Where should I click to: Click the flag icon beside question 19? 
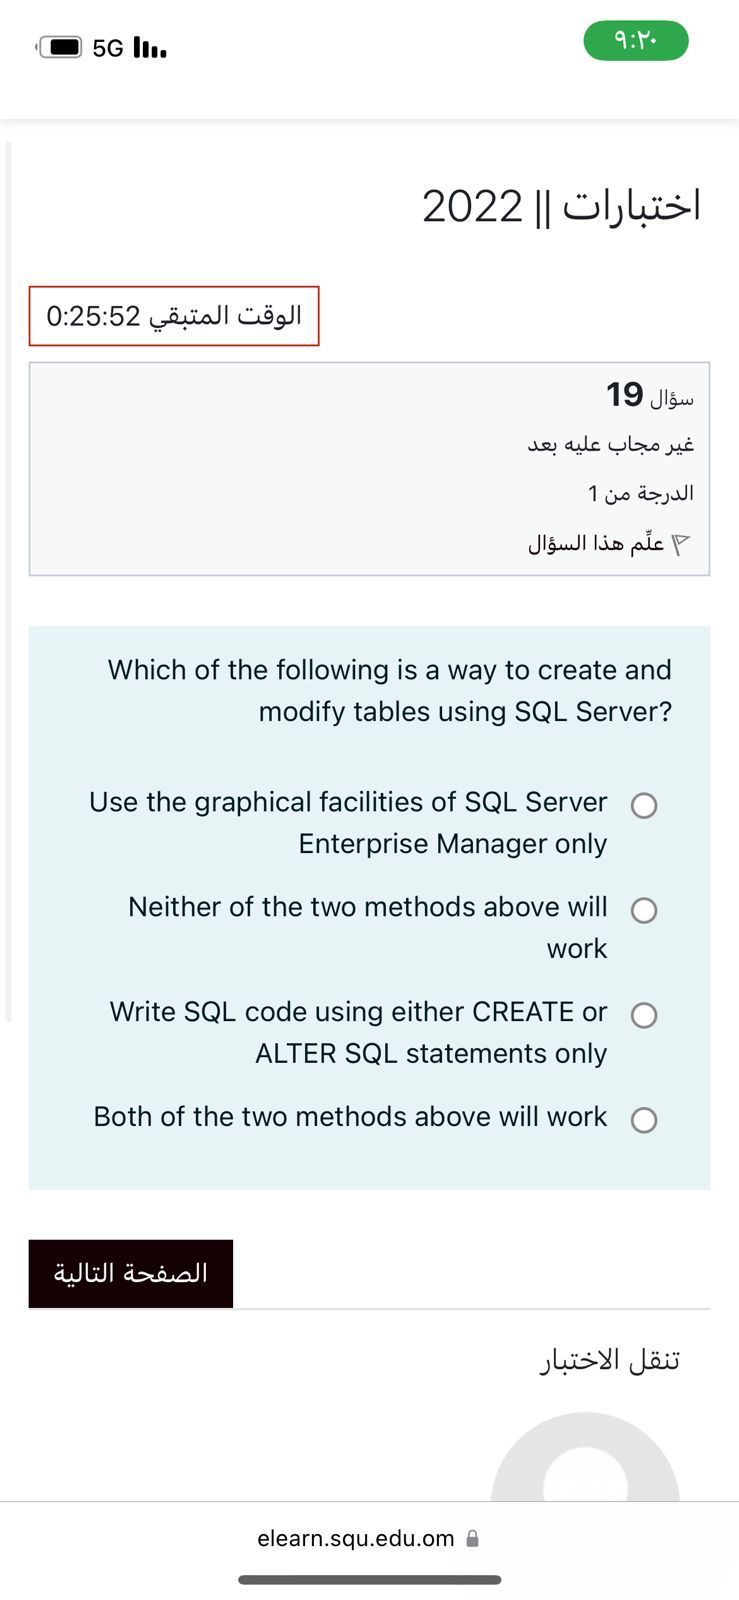point(681,545)
